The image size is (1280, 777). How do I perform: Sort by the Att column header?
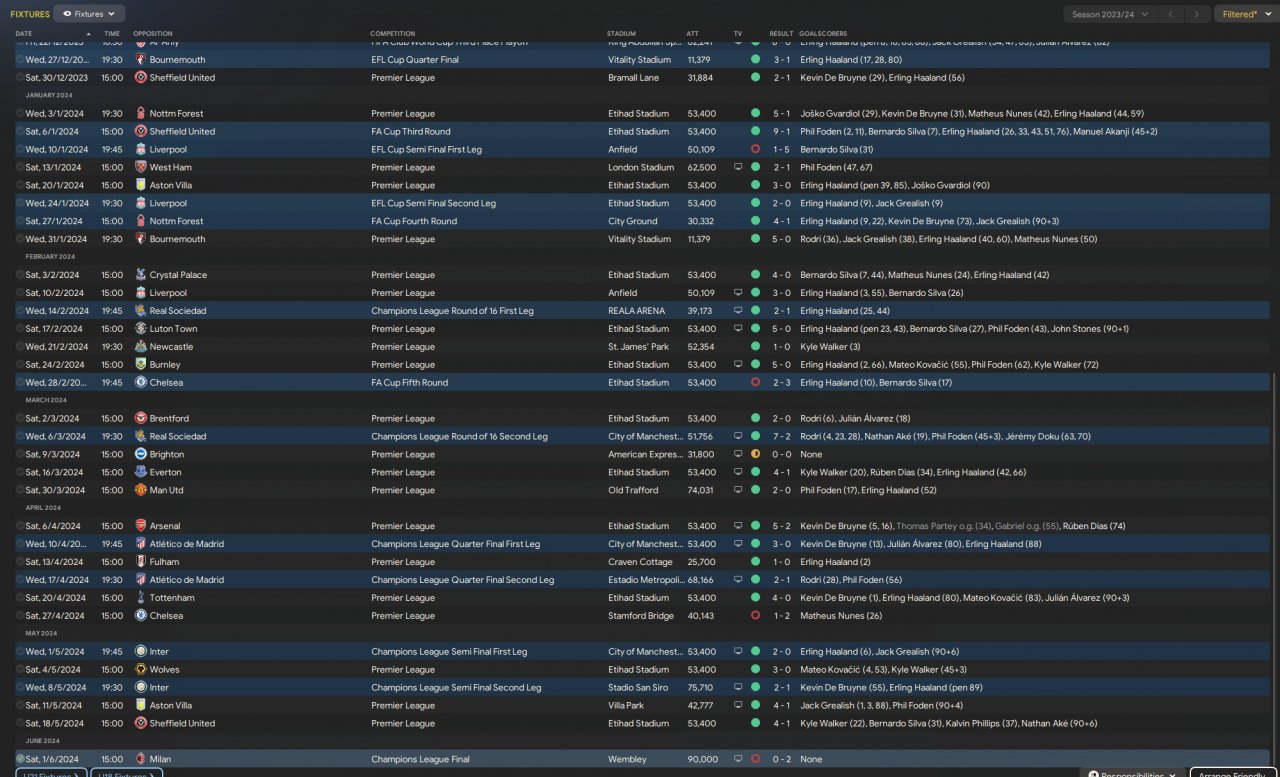point(693,34)
